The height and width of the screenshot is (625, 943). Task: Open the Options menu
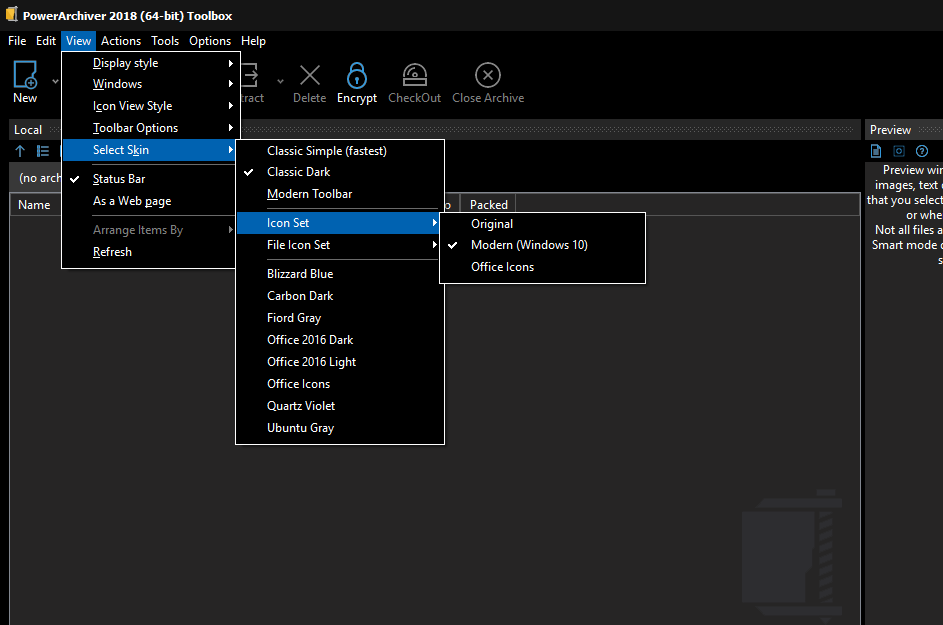tap(210, 41)
